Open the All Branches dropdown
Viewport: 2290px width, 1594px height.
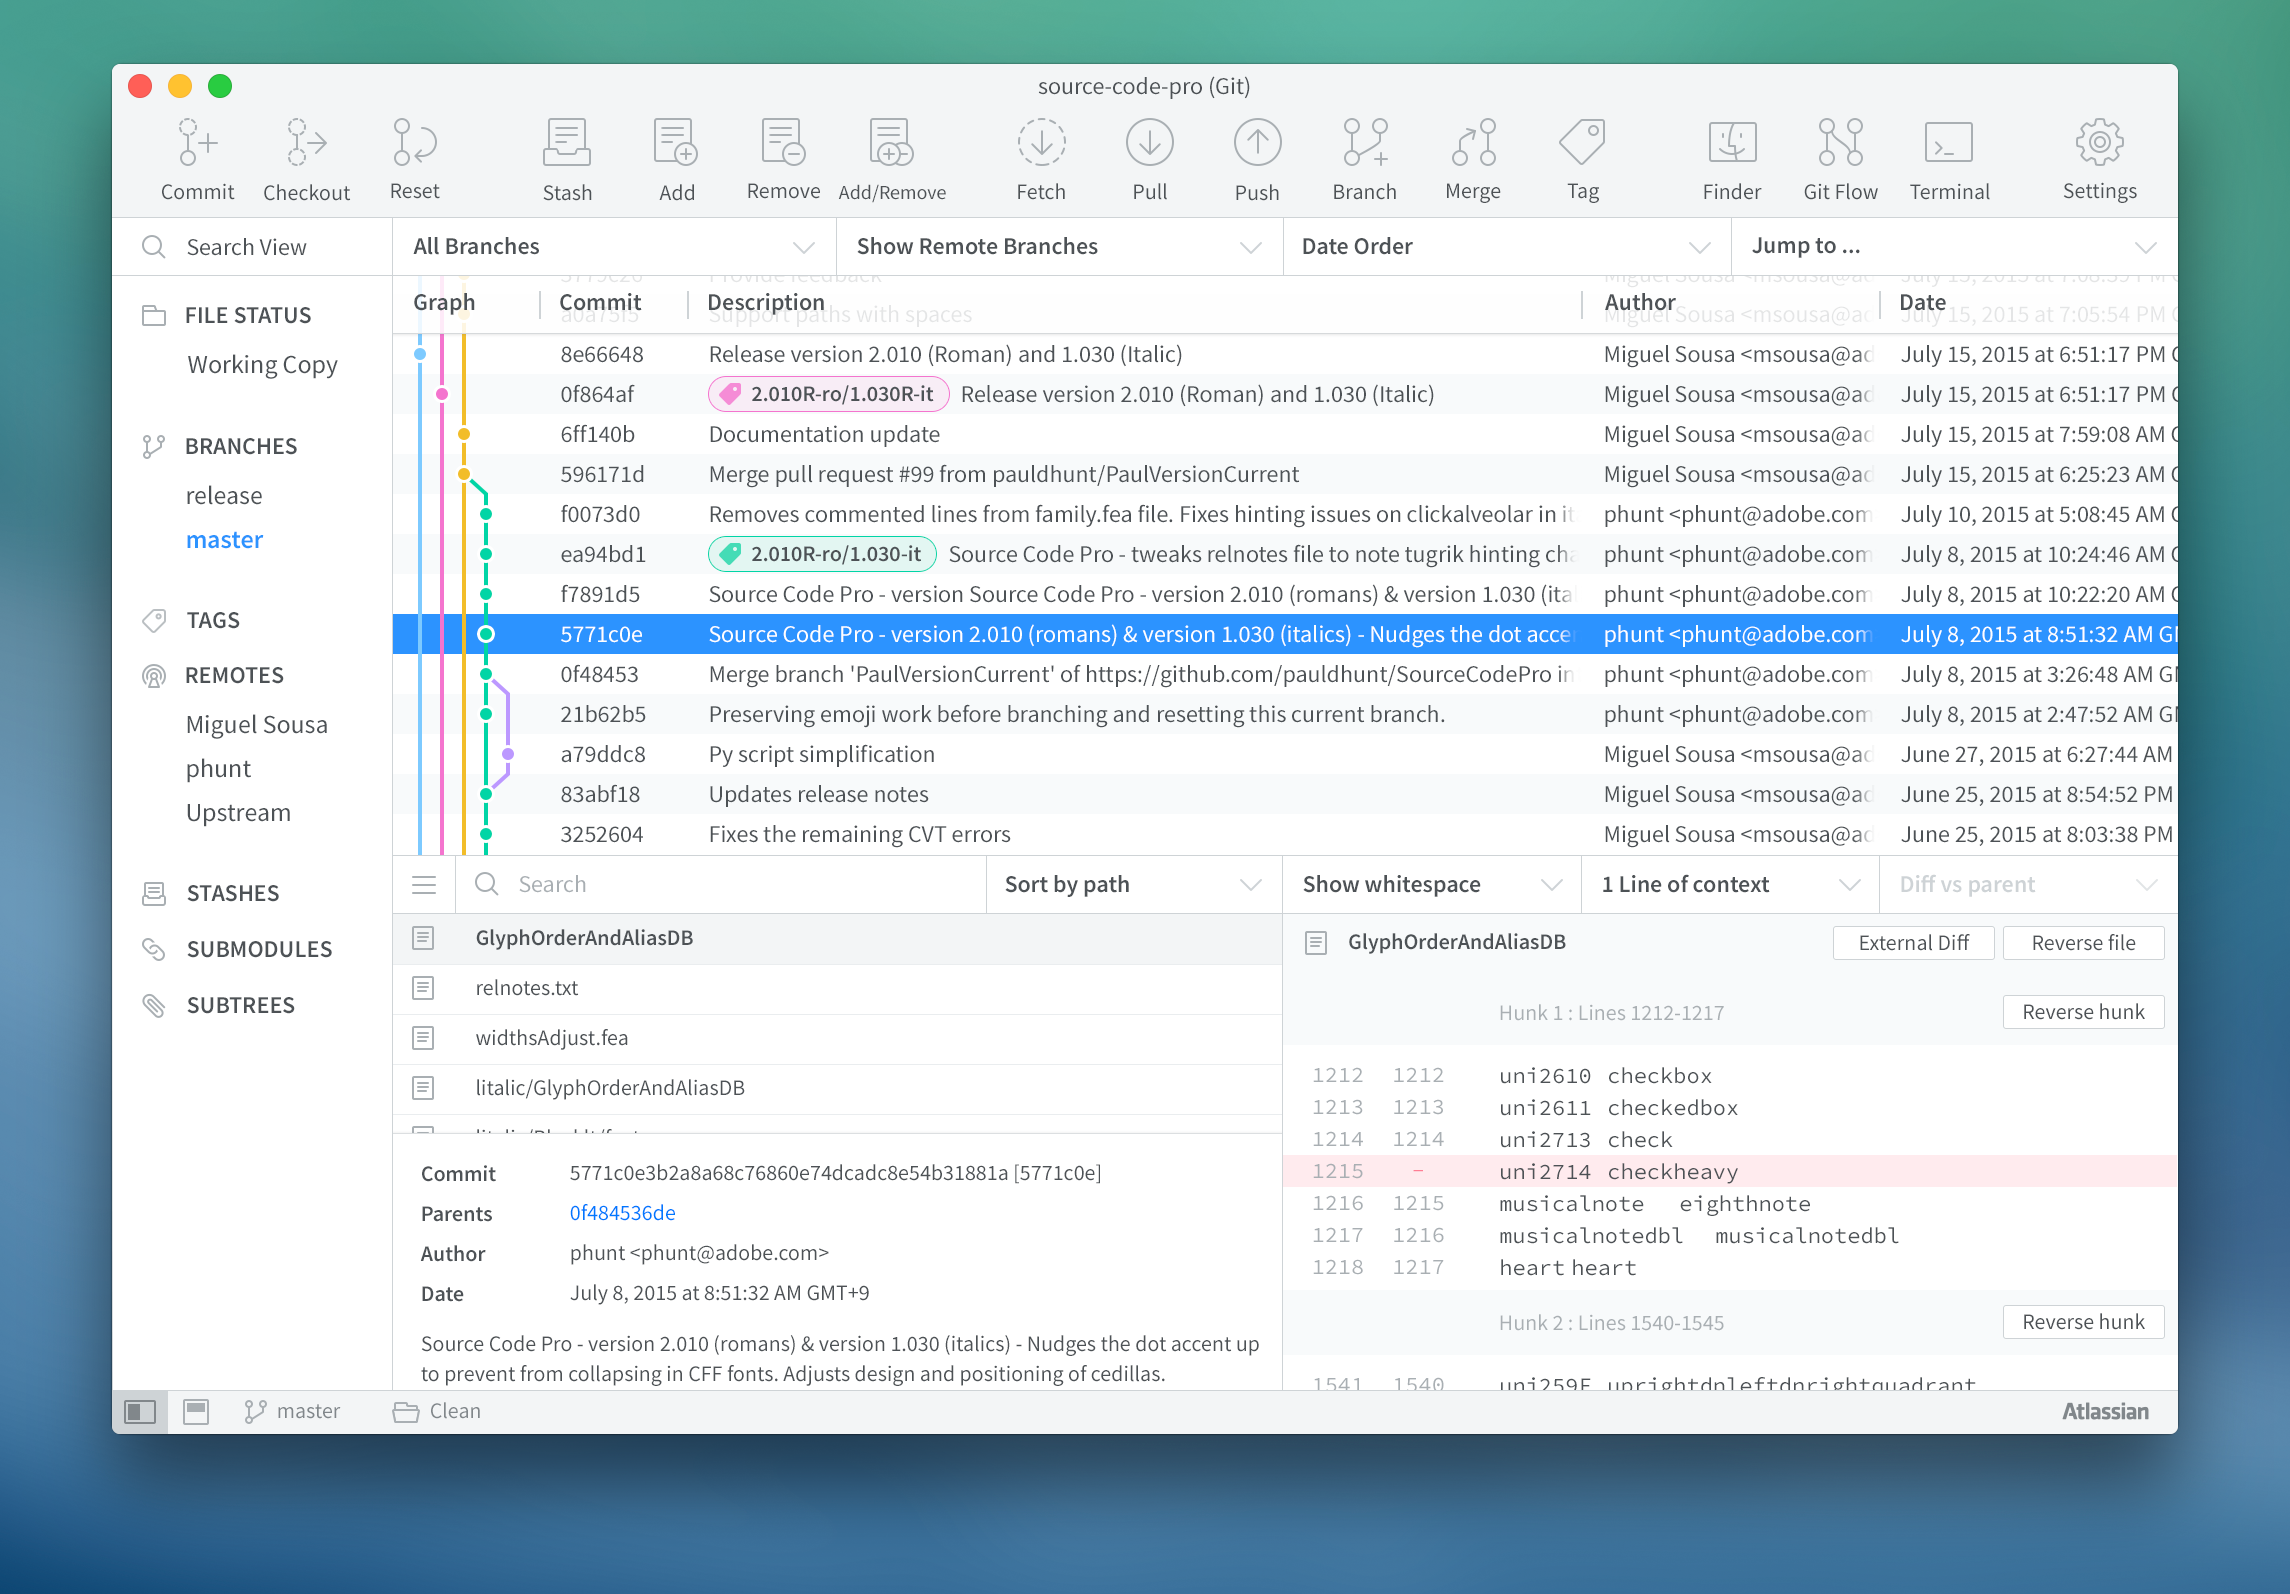click(614, 247)
